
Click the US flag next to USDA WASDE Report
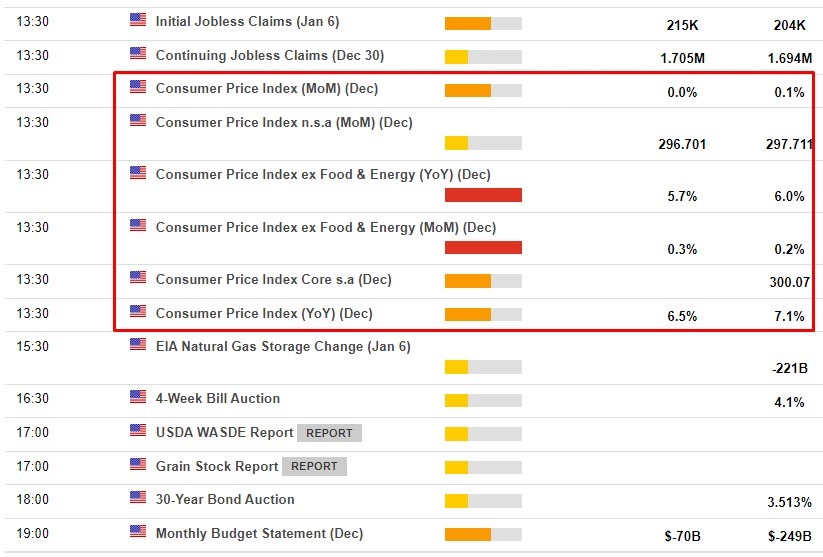pyautogui.click(x=138, y=431)
